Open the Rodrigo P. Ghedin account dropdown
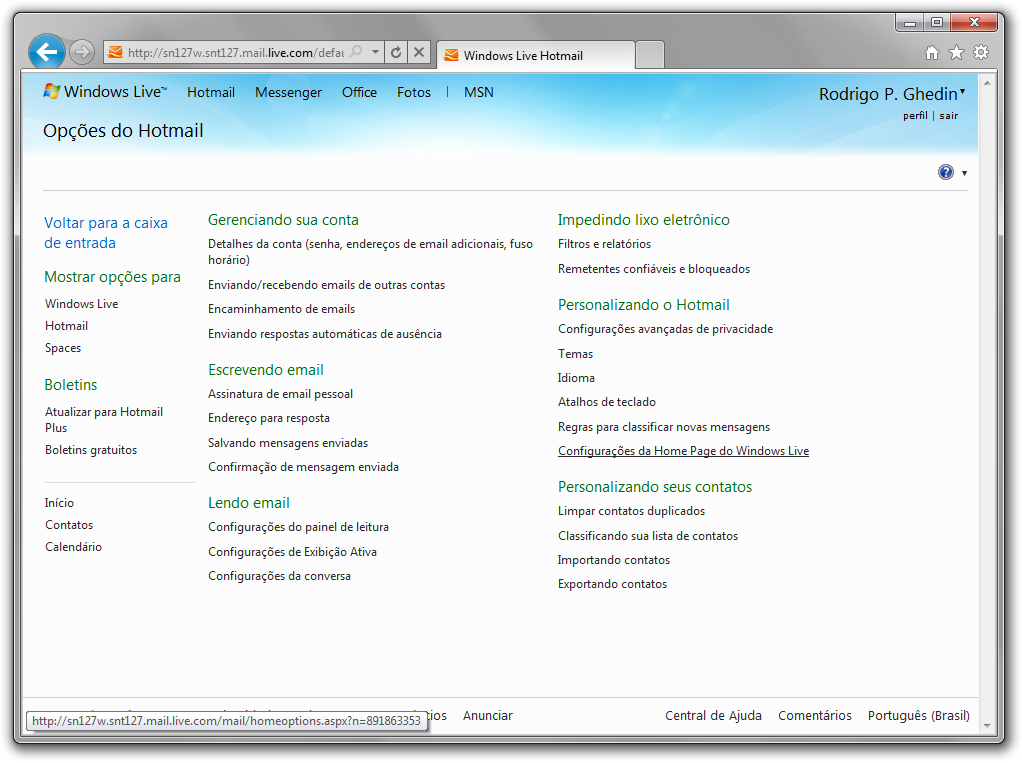The image size is (1022, 763). point(892,92)
